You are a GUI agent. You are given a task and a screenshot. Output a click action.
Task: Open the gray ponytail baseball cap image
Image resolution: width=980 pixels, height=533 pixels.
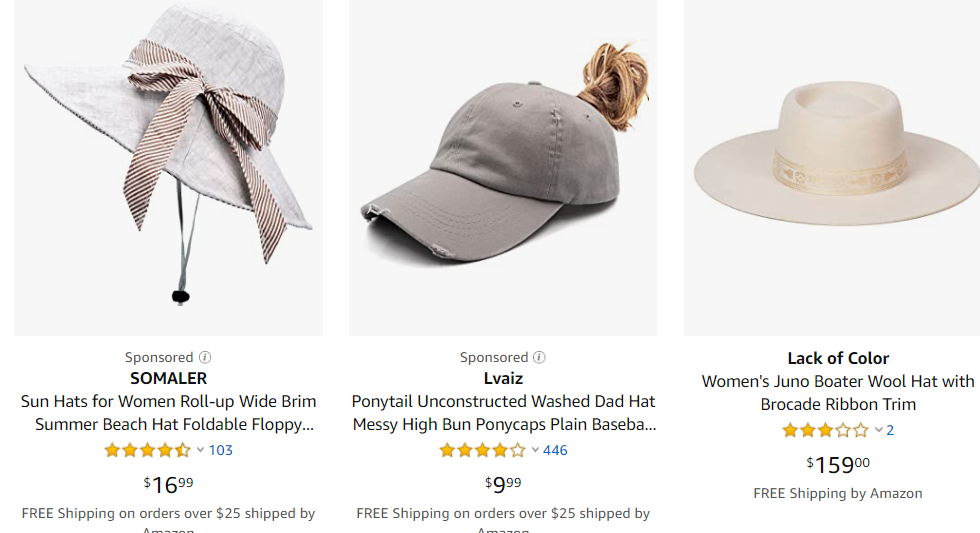click(x=503, y=167)
